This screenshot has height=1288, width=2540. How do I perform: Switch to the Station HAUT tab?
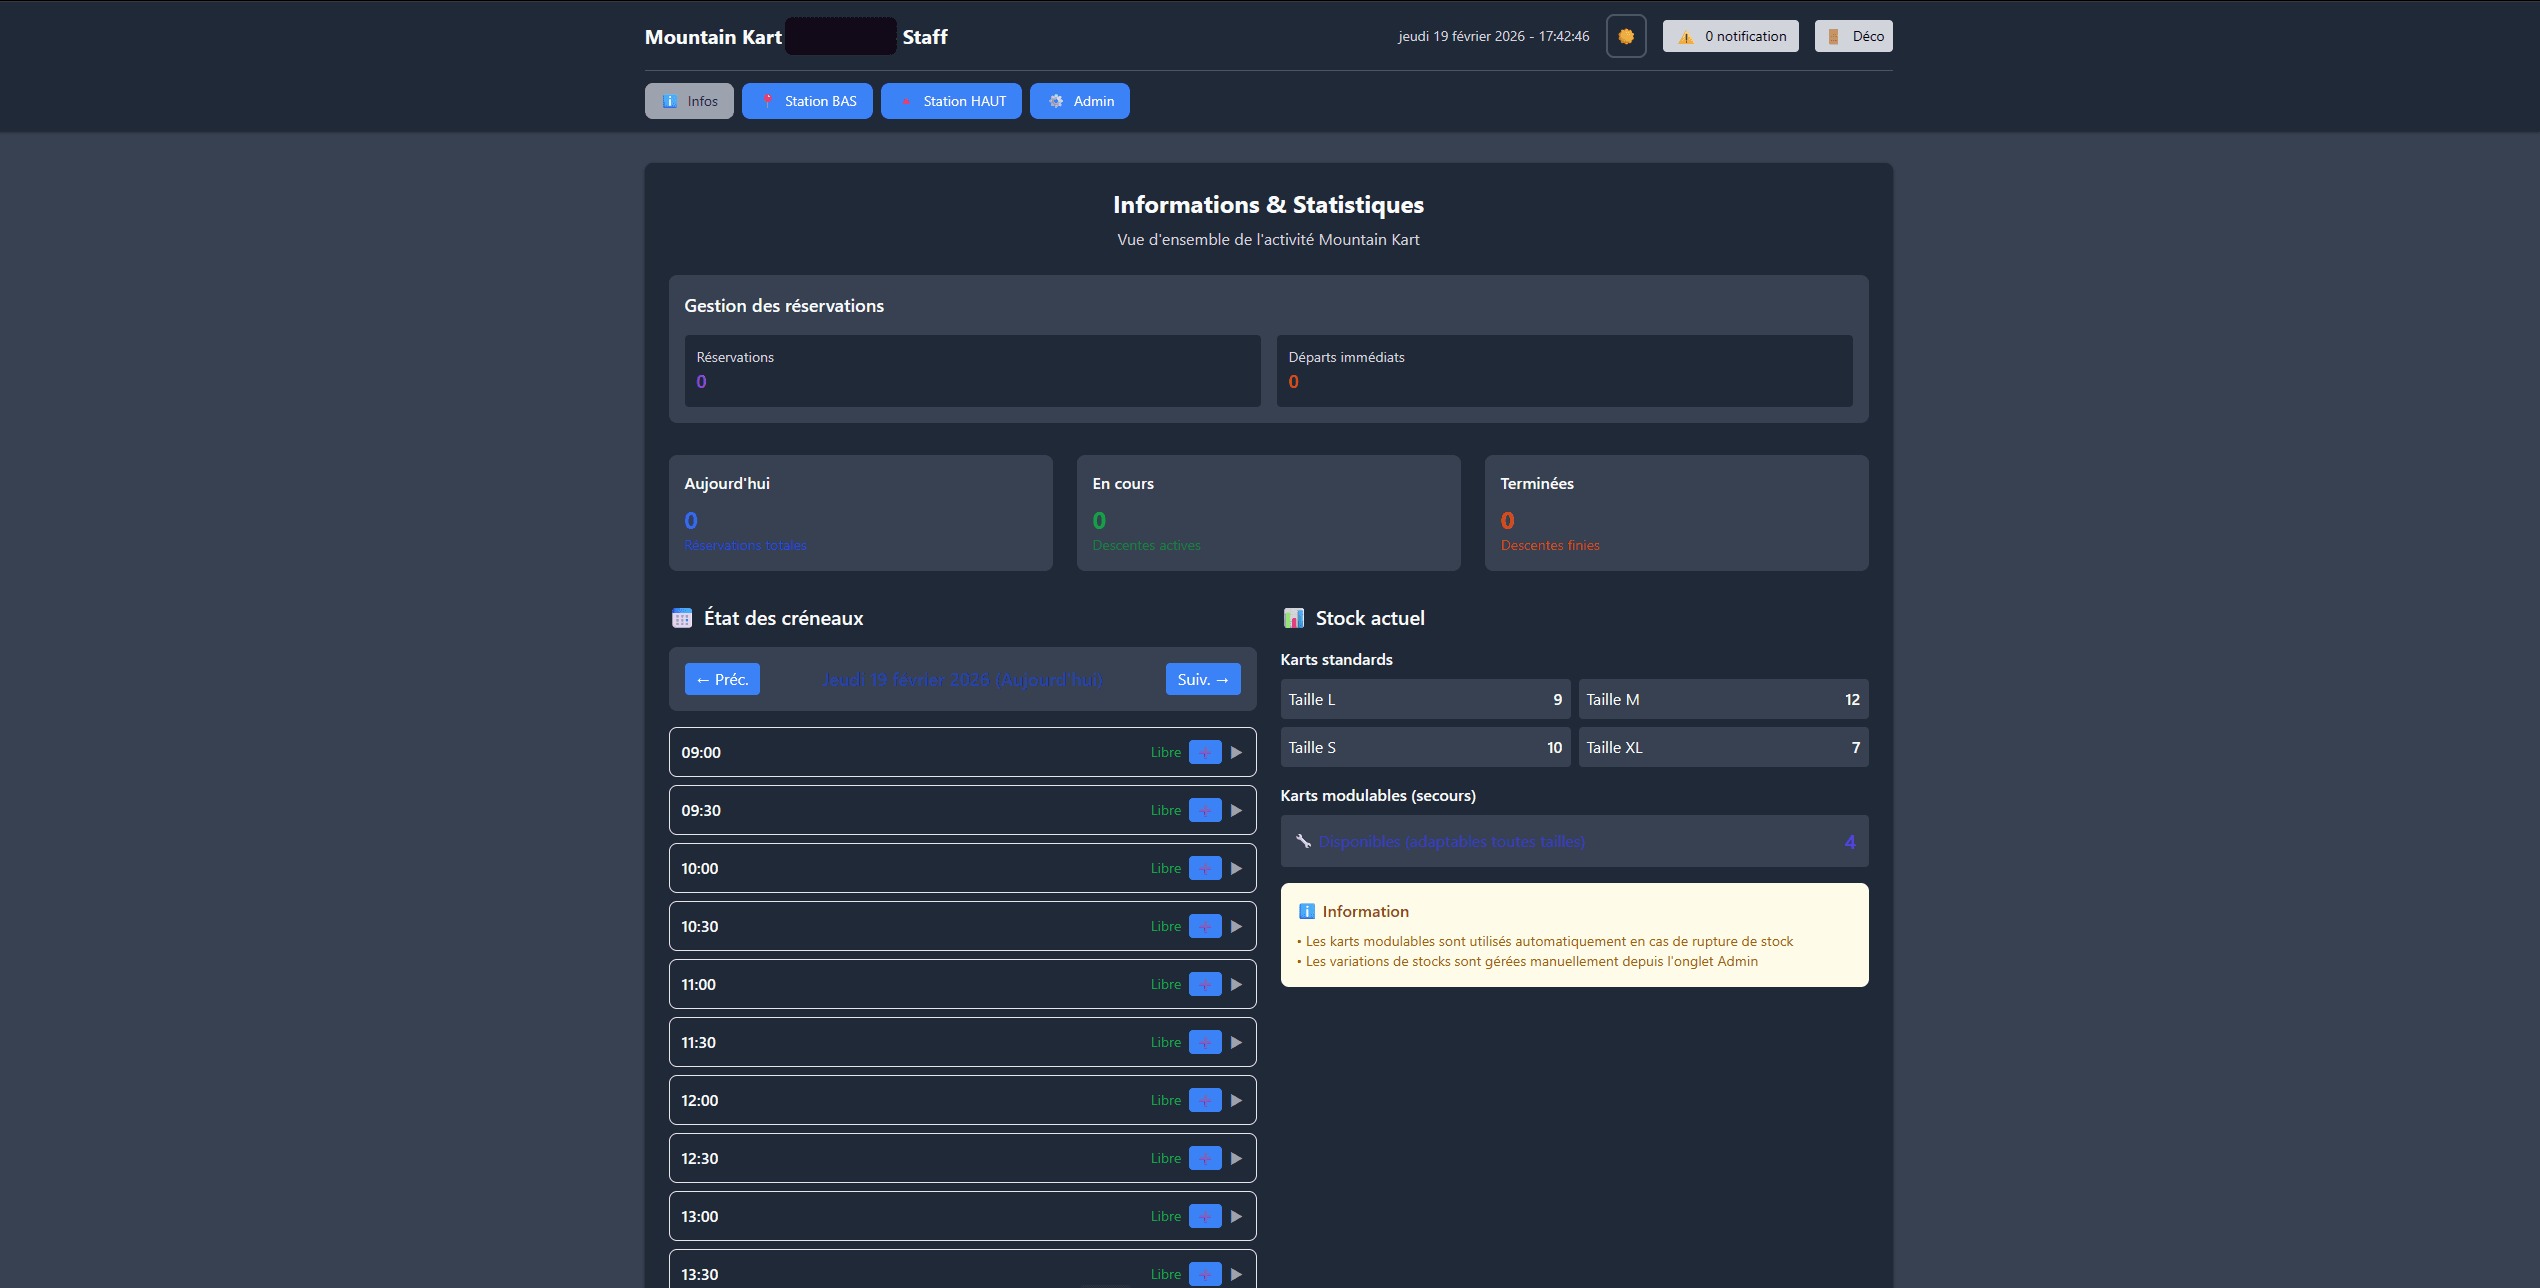coord(951,101)
